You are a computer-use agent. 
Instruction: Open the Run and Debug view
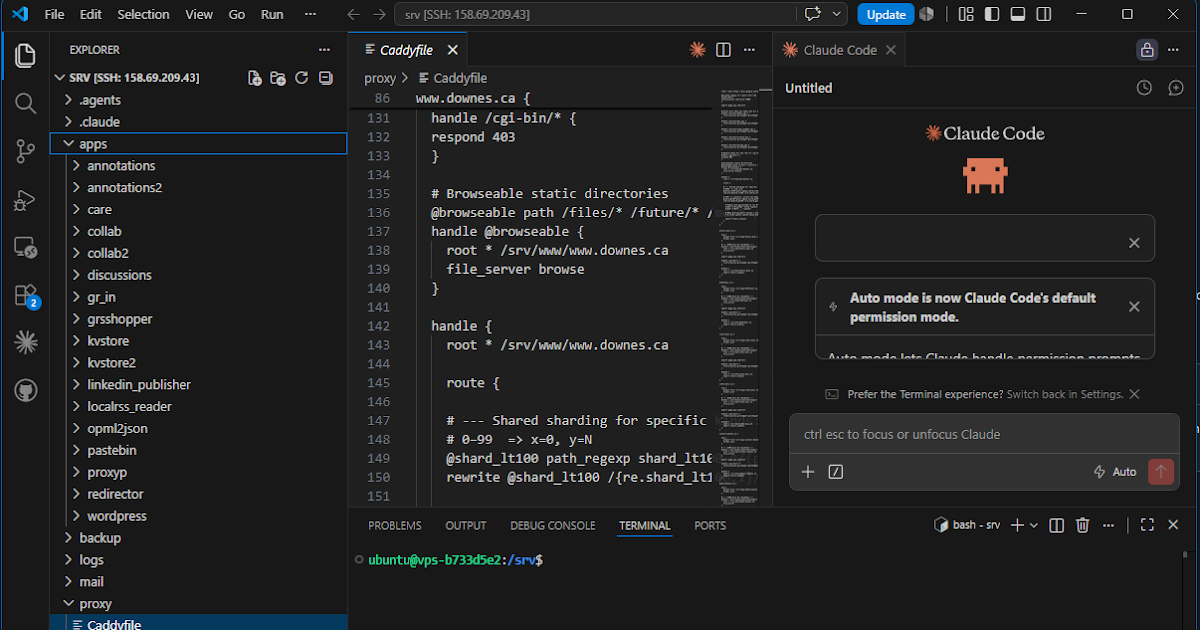click(x=25, y=200)
